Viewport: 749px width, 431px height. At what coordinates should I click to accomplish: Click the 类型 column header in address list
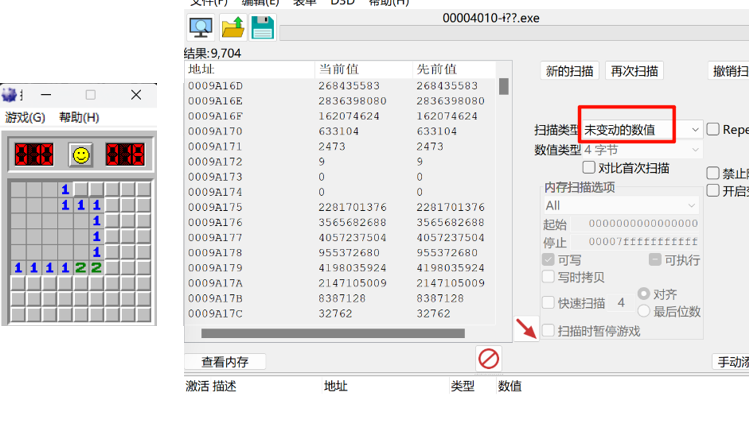coord(463,386)
